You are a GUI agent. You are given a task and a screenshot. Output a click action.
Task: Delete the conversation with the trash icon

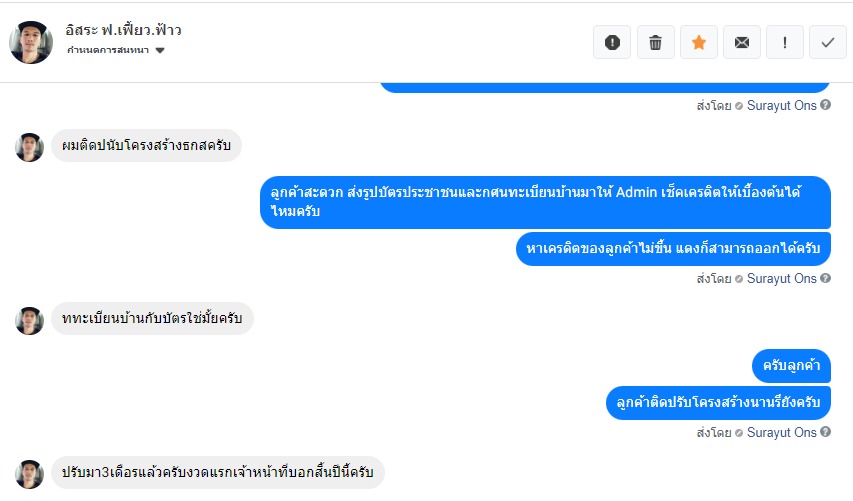click(x=655, y=42)
